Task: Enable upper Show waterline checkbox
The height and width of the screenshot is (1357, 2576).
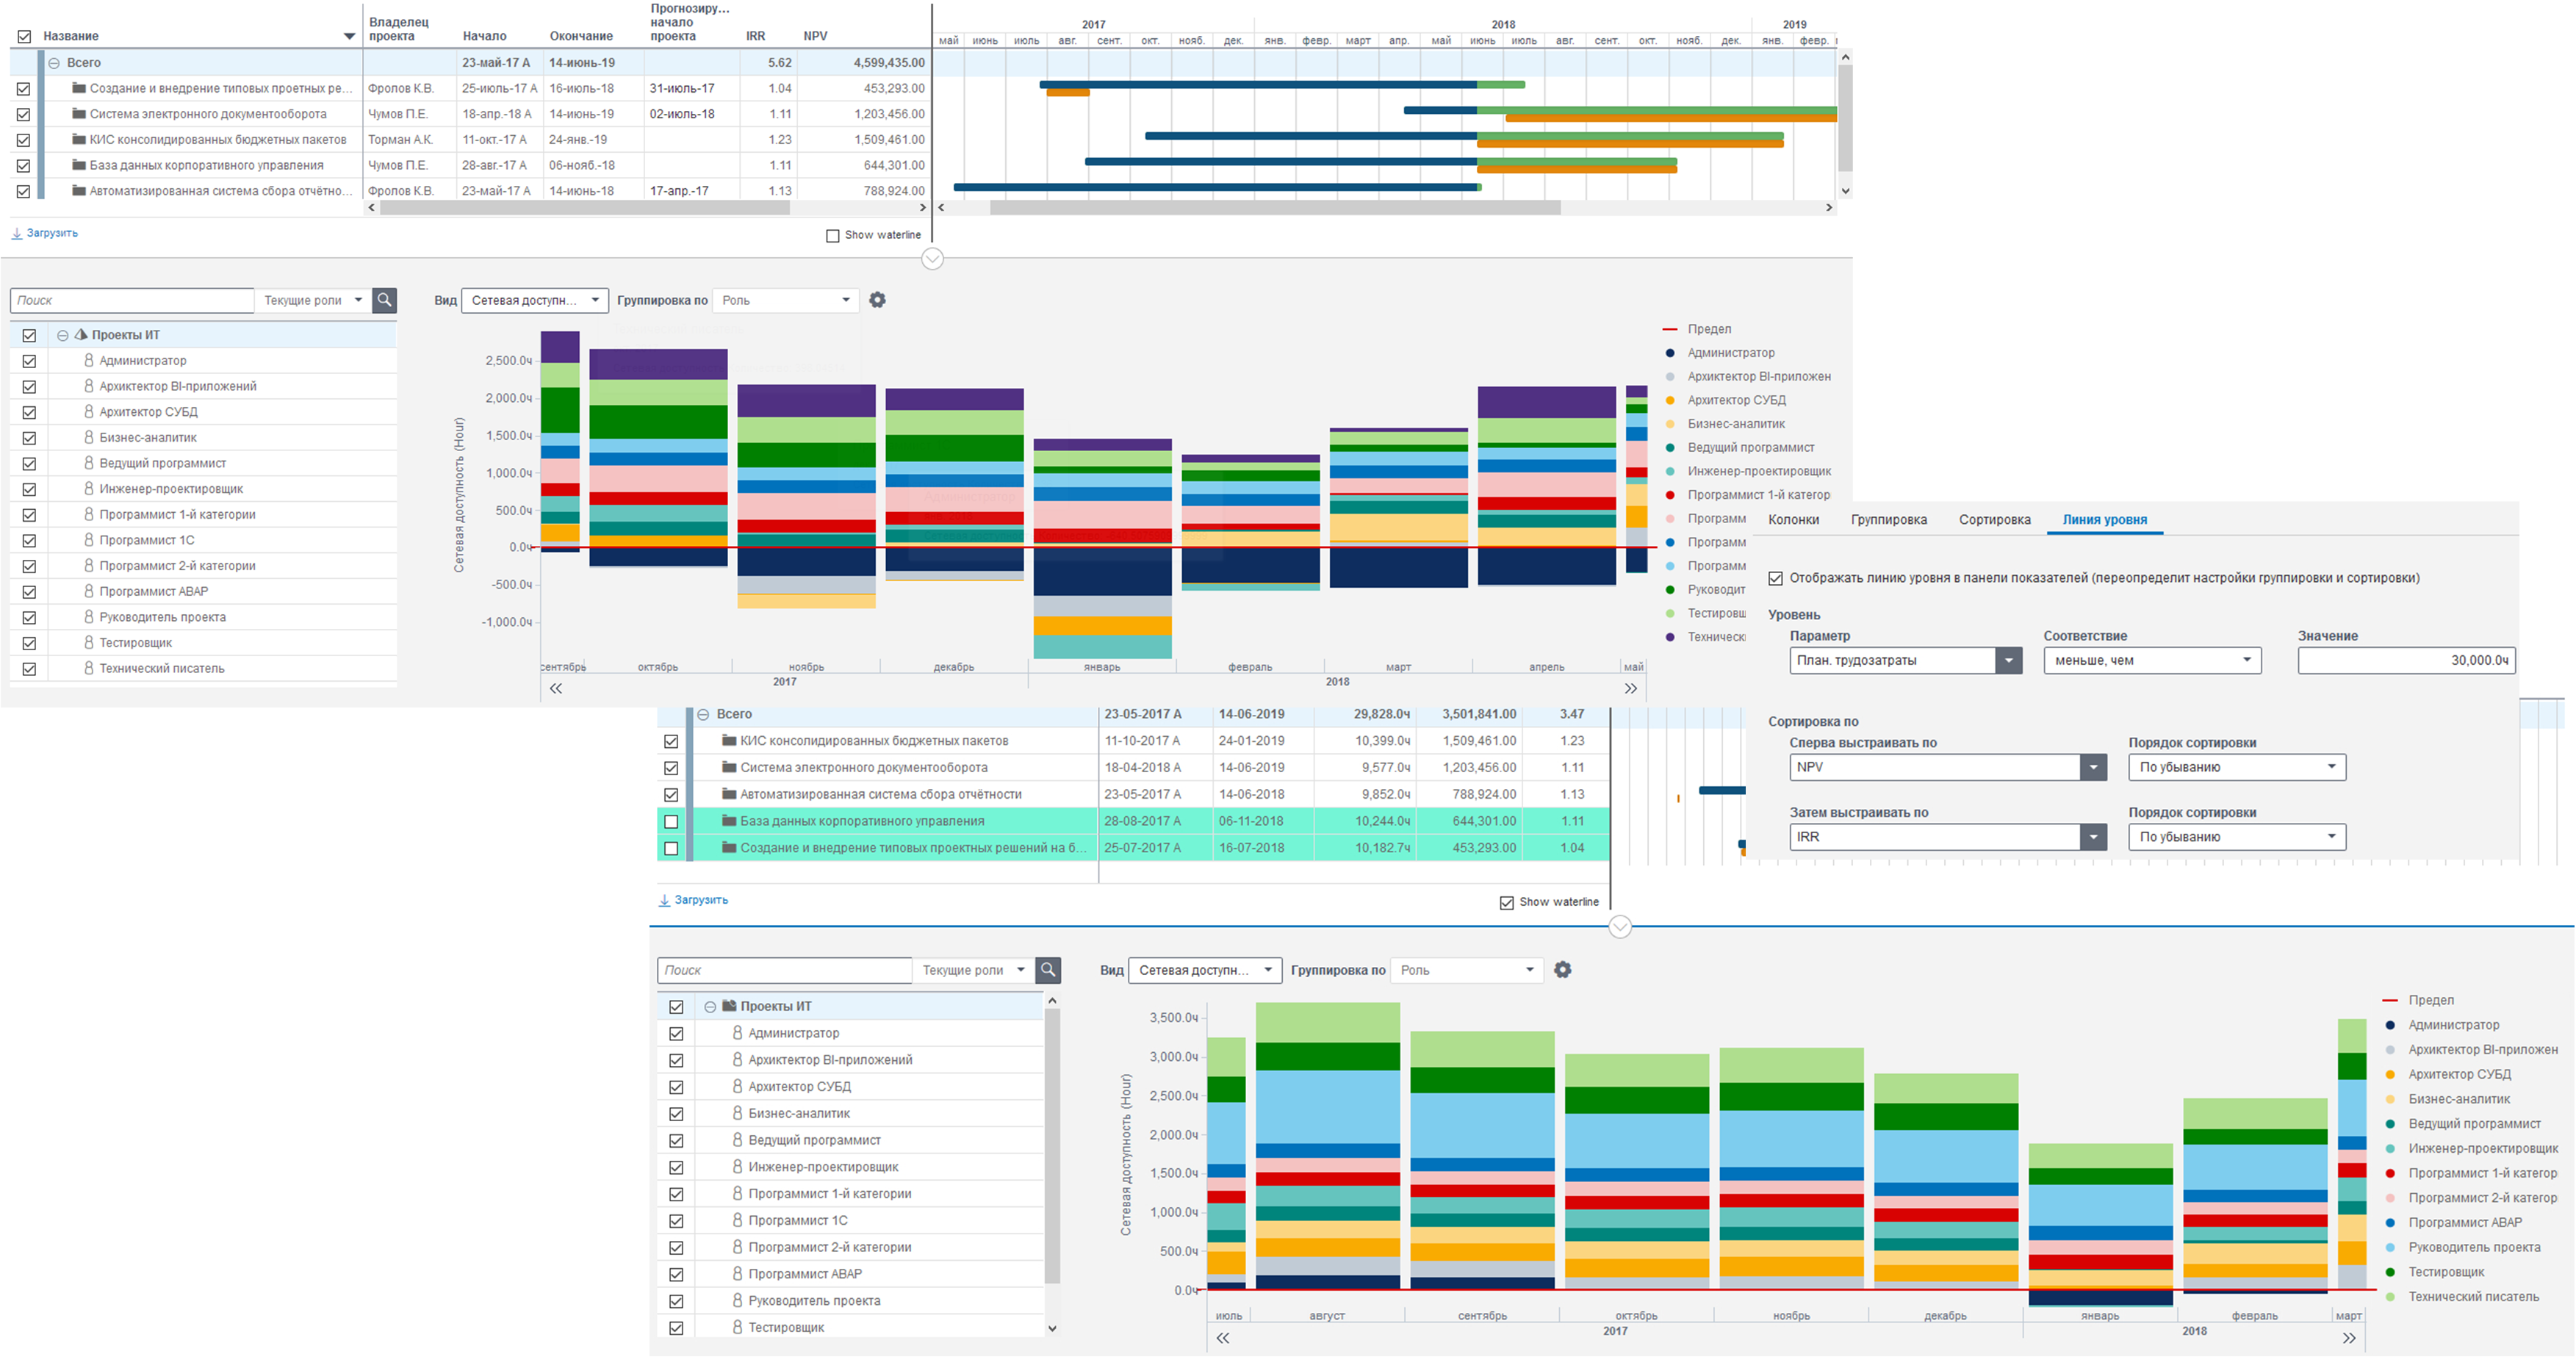Action: click(x=833, y=236)
